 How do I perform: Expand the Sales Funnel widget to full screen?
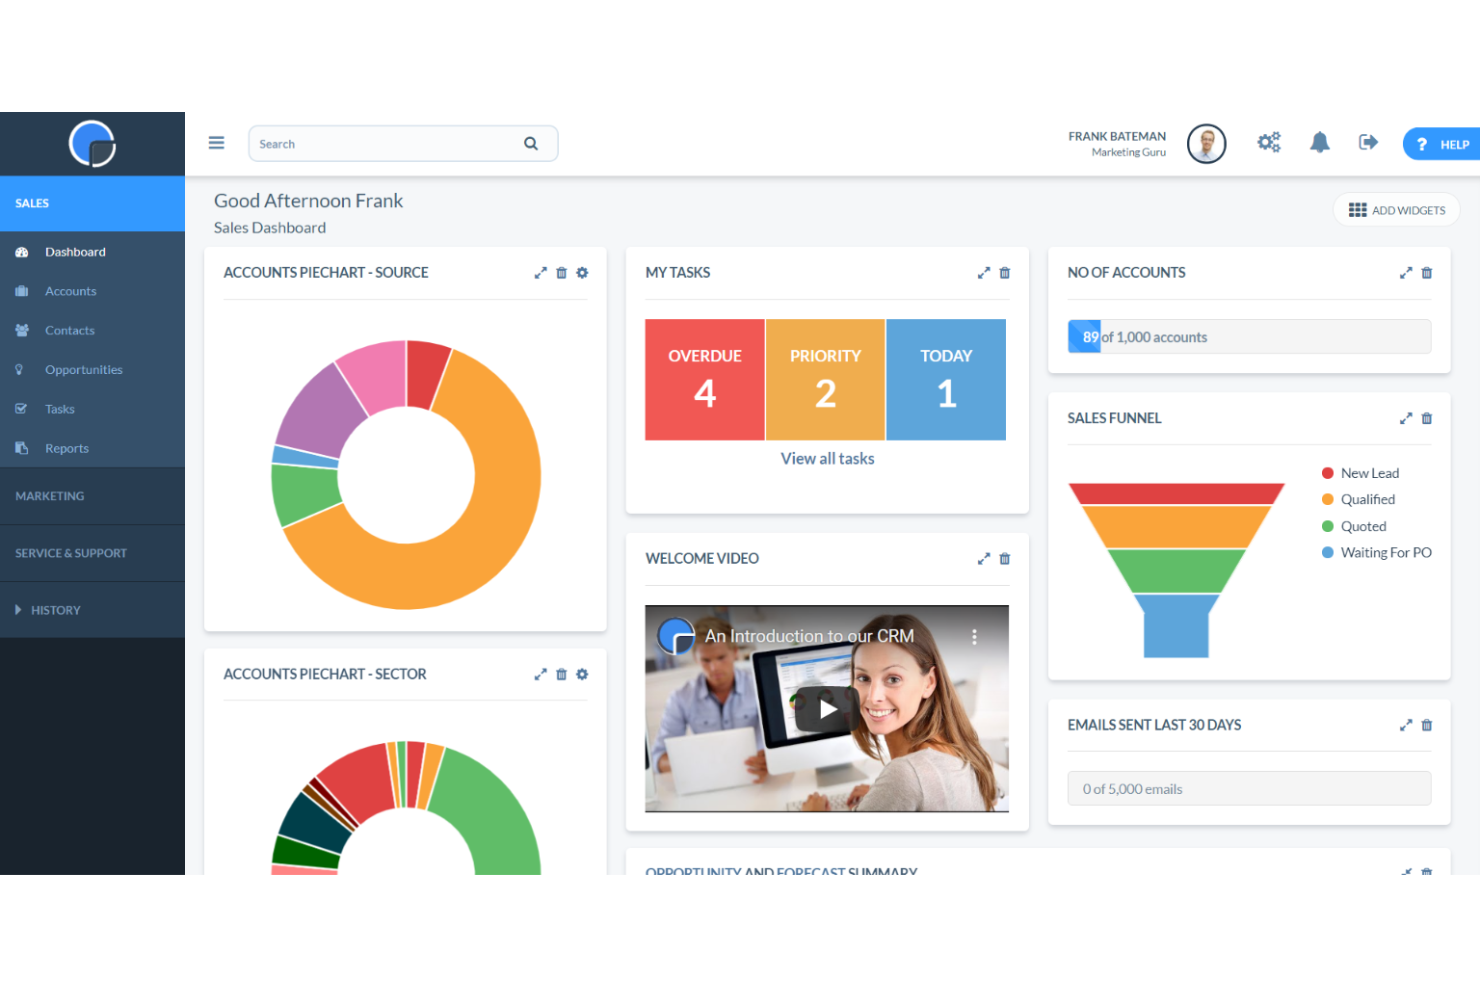[1405, 418]
